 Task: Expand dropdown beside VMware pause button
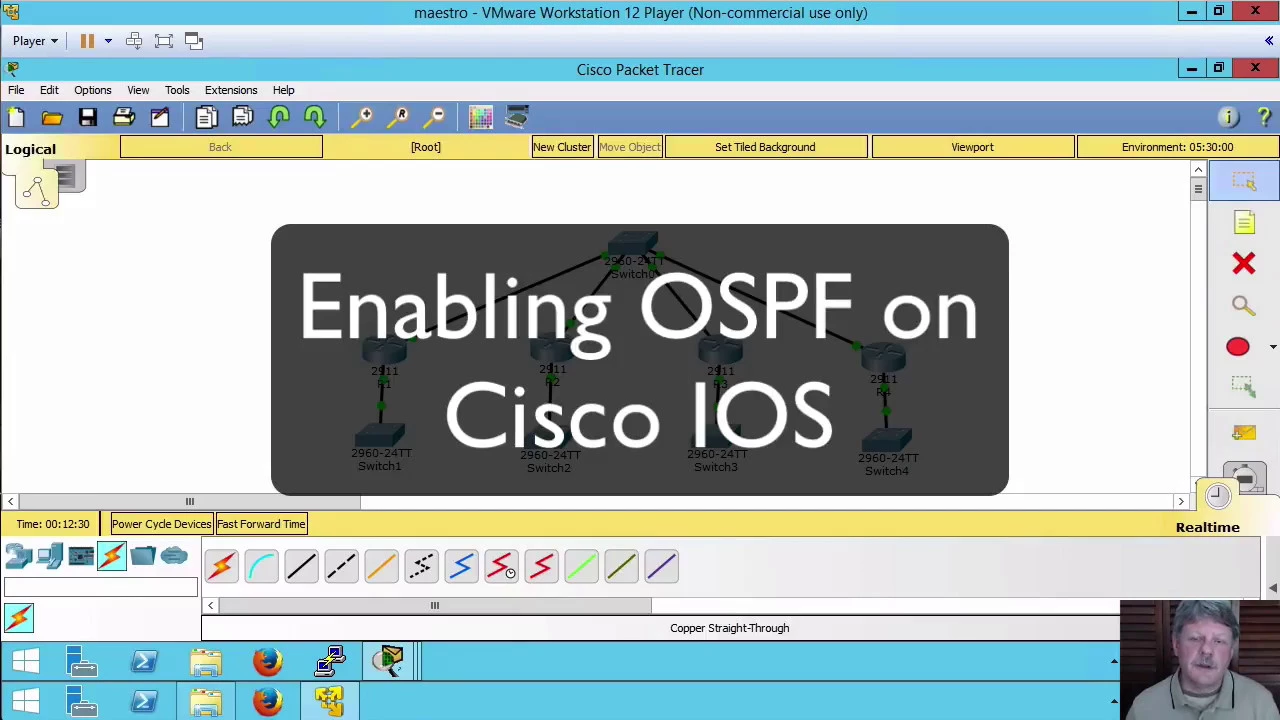[108, 41]
